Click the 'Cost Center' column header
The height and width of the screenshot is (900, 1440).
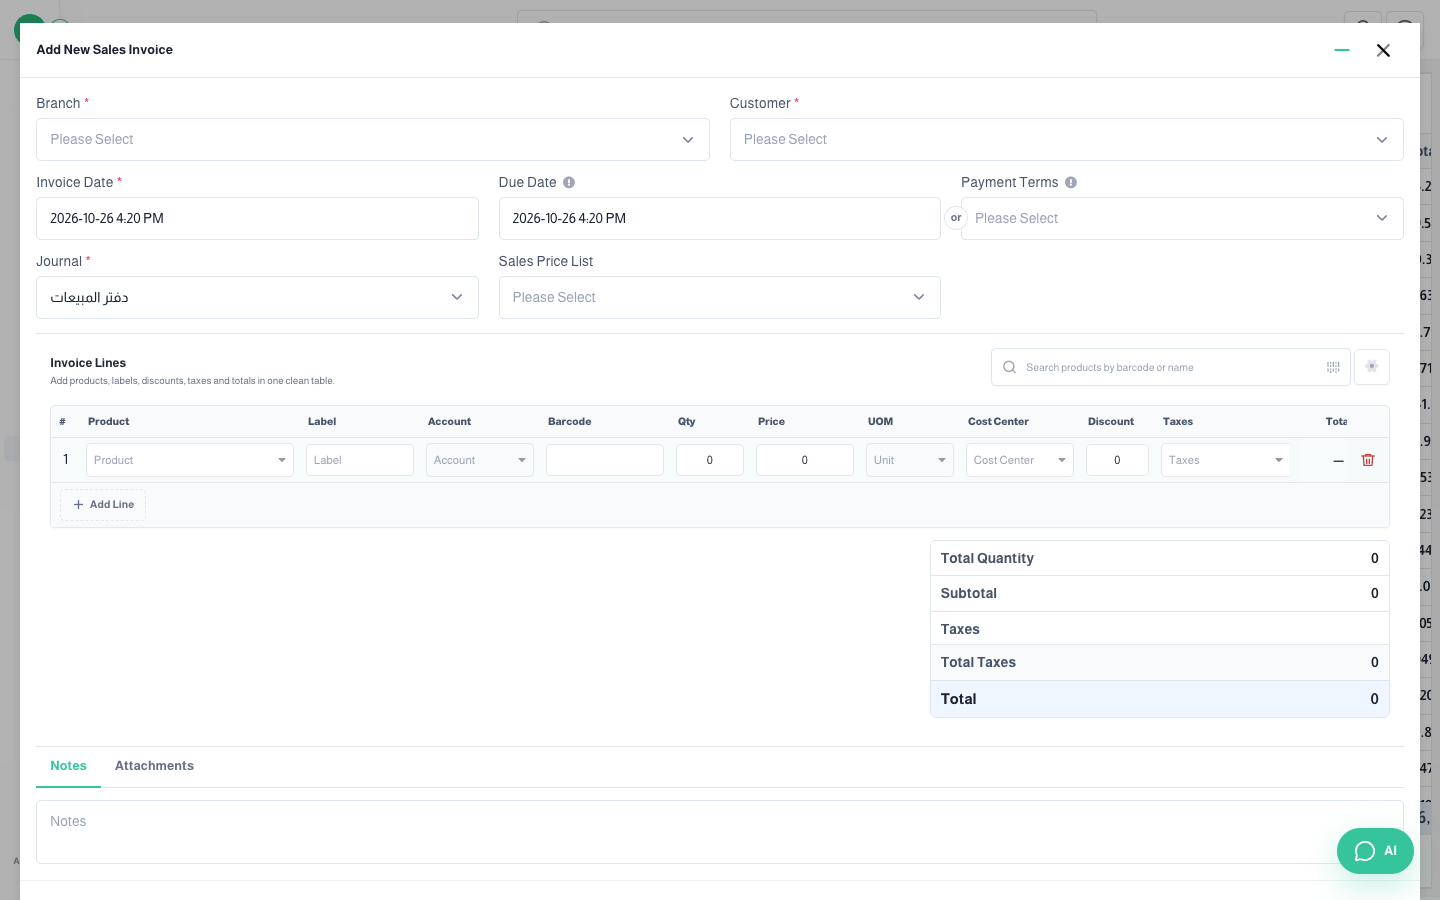[998, 422]
